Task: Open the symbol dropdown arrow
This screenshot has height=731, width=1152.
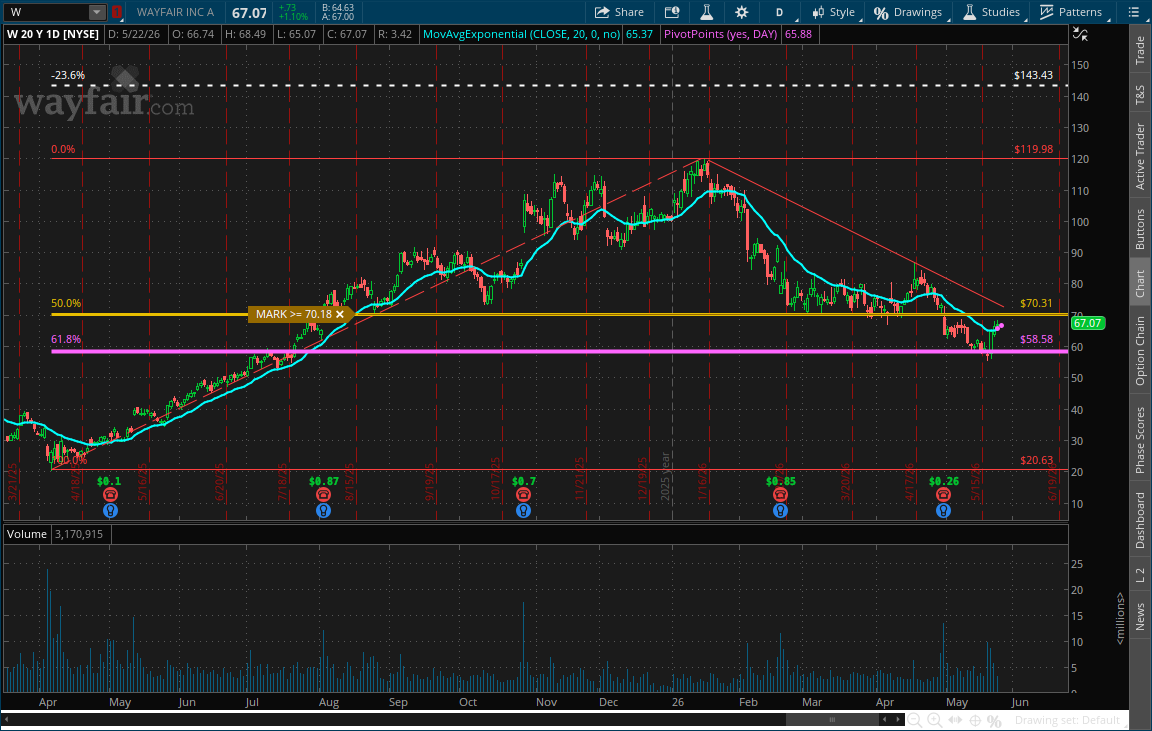Action: pos(97,12)
